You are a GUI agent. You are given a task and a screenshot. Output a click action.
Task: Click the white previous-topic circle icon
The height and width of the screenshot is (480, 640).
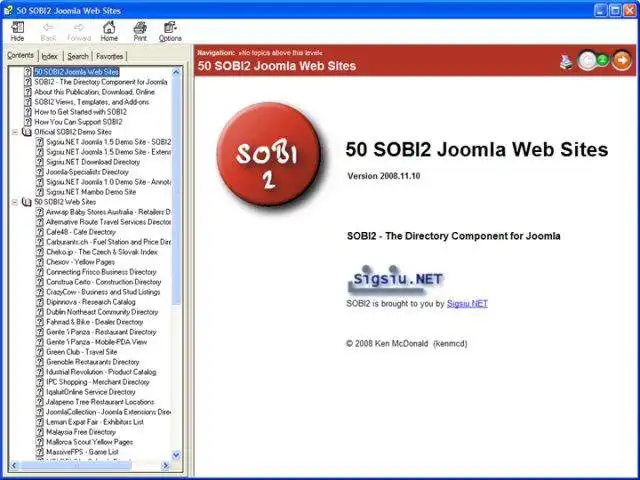click(x=587, y=61)
